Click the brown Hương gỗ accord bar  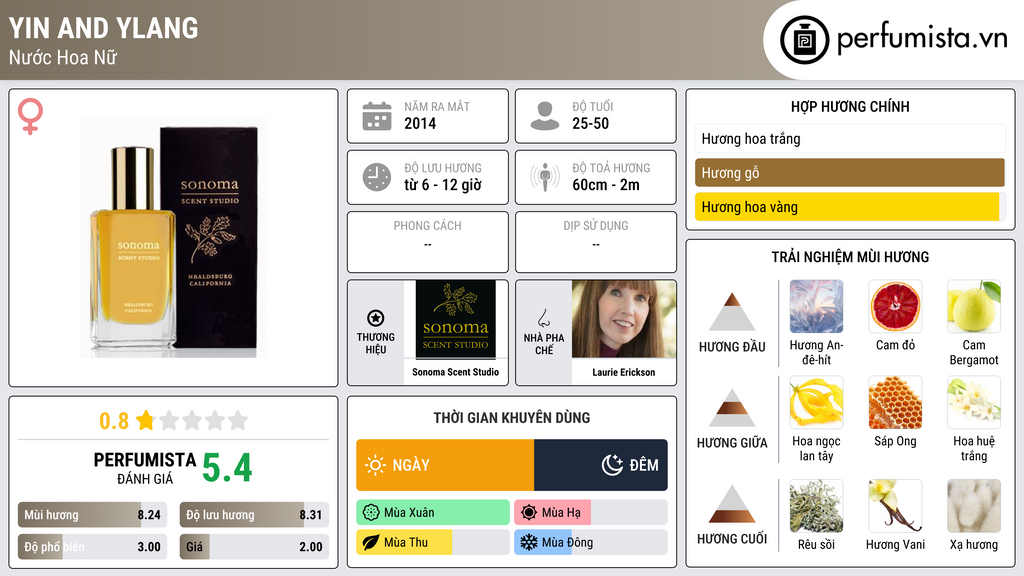point(850,173)
